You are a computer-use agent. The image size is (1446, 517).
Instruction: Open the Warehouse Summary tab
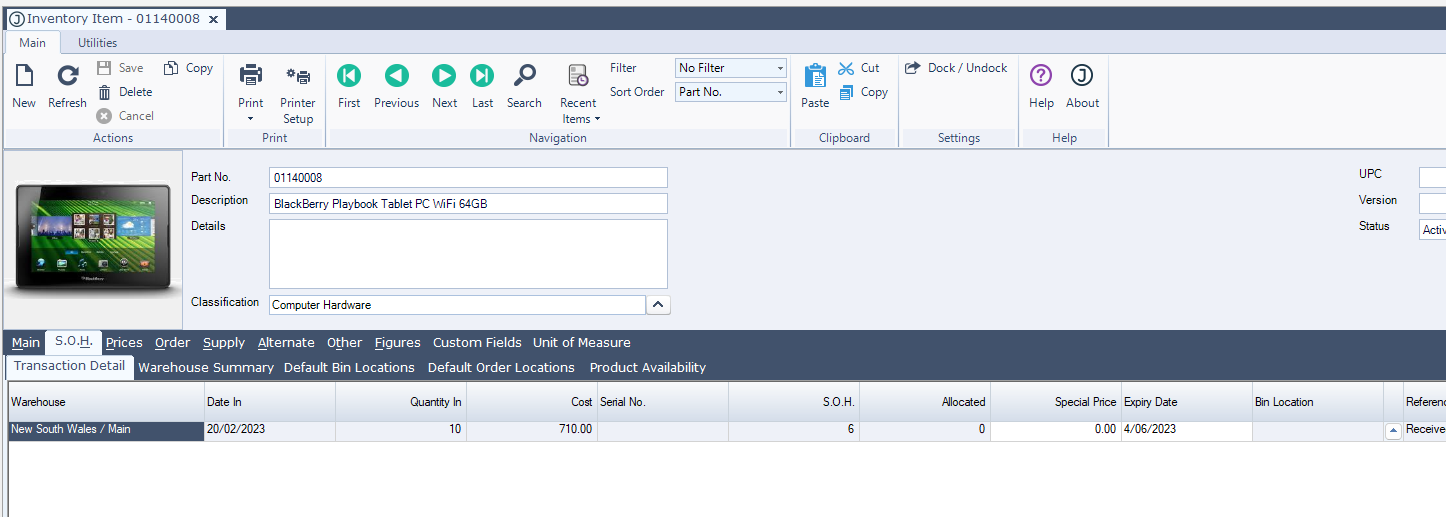pos(206,368)
